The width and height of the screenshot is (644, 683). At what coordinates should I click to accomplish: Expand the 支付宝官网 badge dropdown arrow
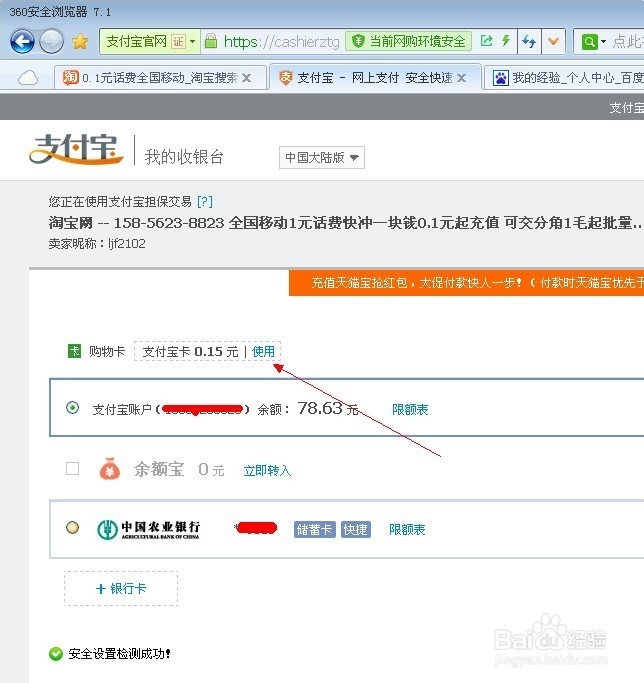(193, 42)
